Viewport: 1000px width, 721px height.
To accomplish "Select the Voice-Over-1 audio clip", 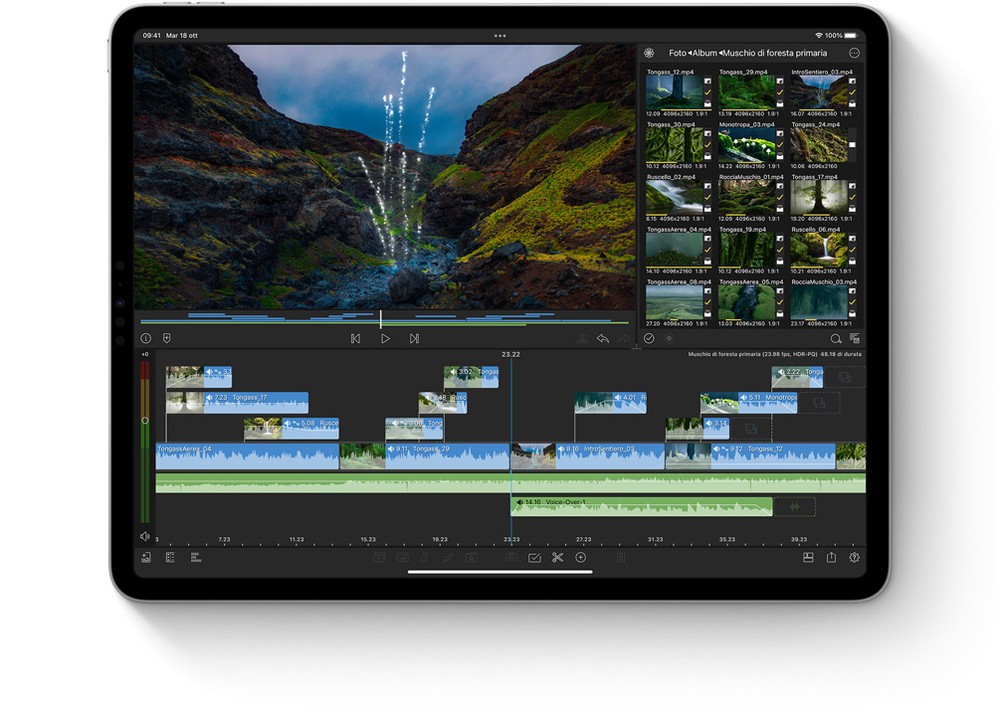I will [x=640, y=506].
